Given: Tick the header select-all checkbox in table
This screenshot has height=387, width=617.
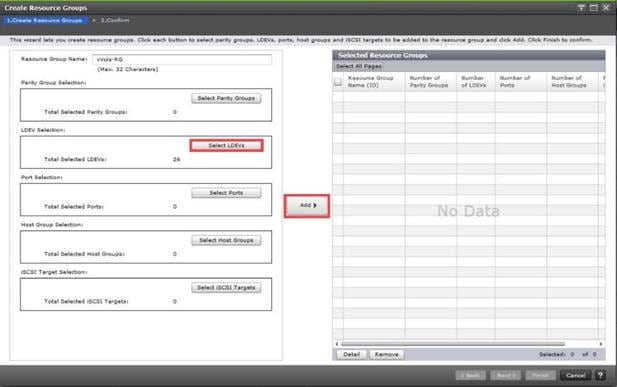Looking at the screenshot, I should [338, 82].
